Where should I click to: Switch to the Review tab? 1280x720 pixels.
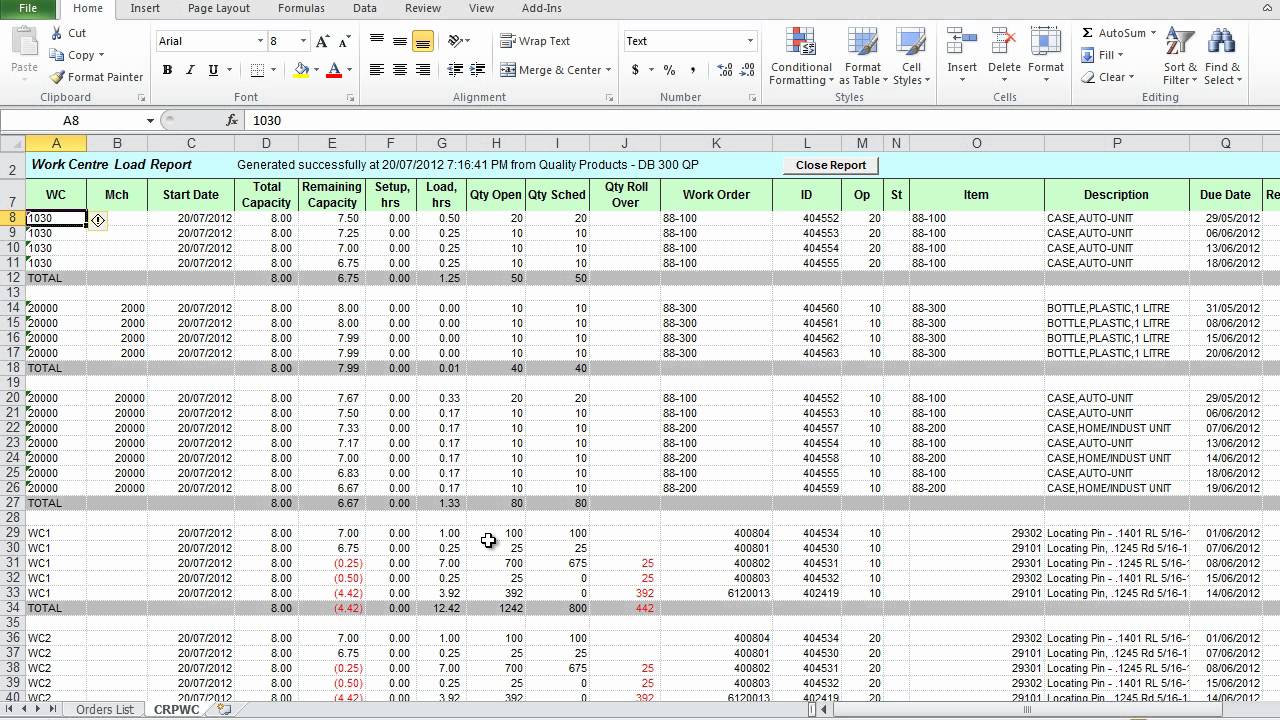point(423,8)
